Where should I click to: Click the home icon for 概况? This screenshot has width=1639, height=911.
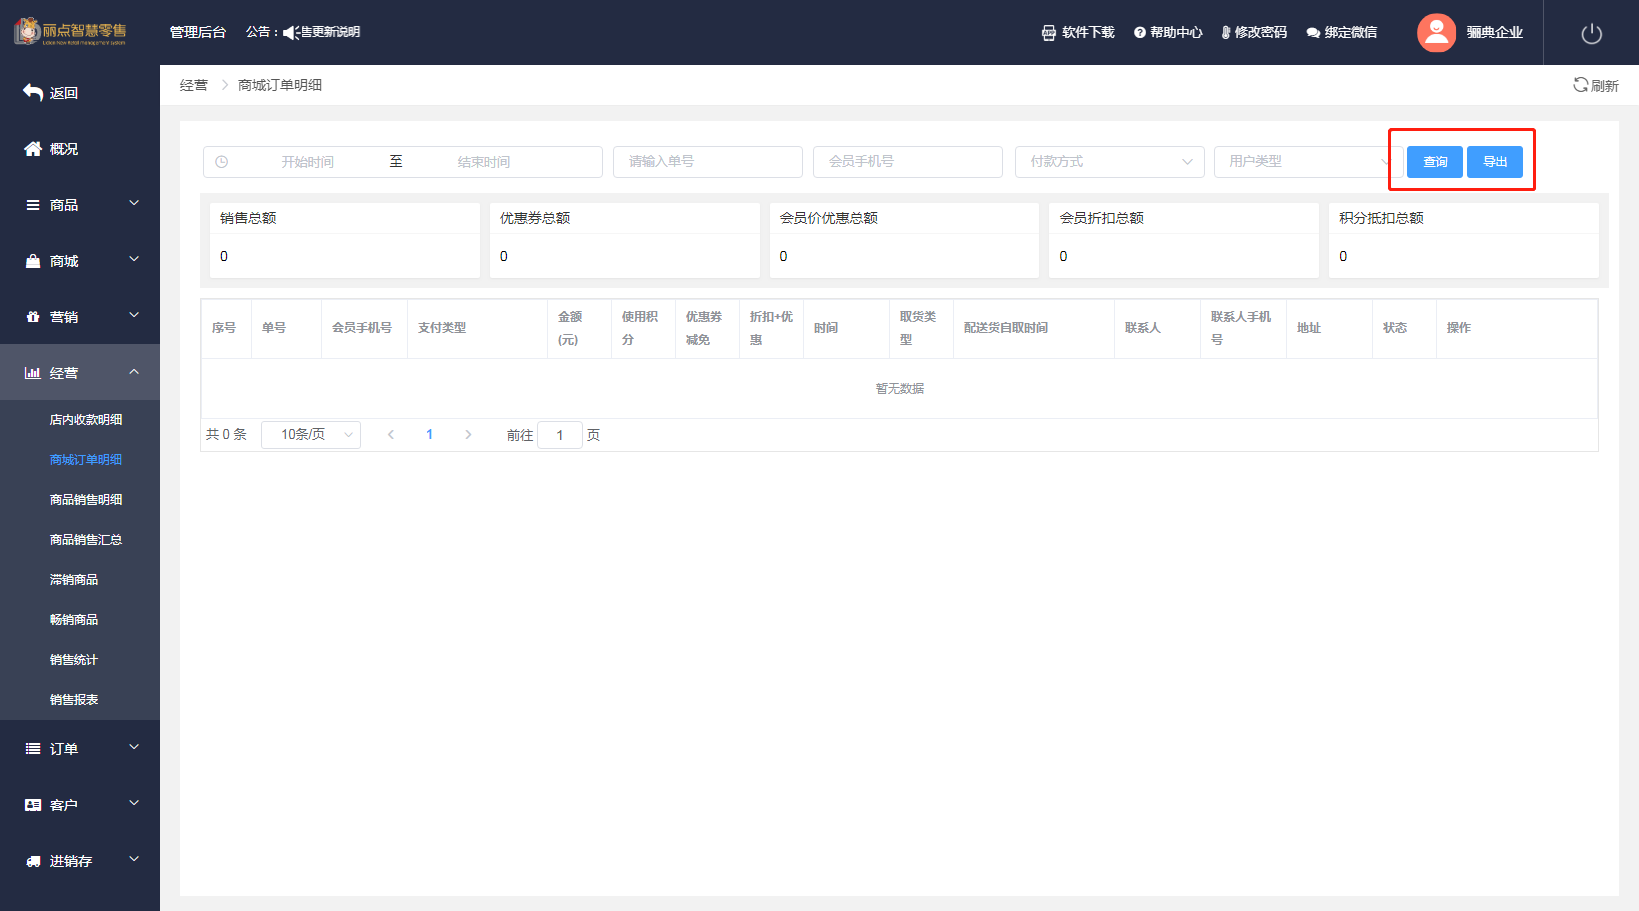pos(33,148)
